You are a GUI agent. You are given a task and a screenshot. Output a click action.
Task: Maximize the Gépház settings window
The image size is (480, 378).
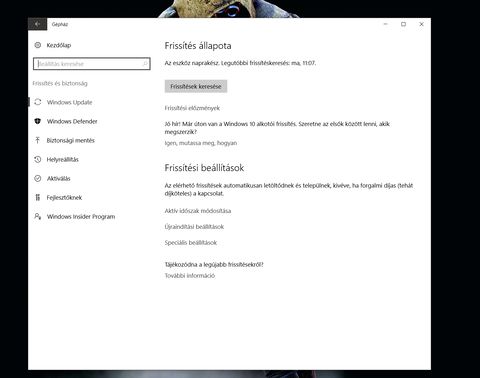coord(403,24)
